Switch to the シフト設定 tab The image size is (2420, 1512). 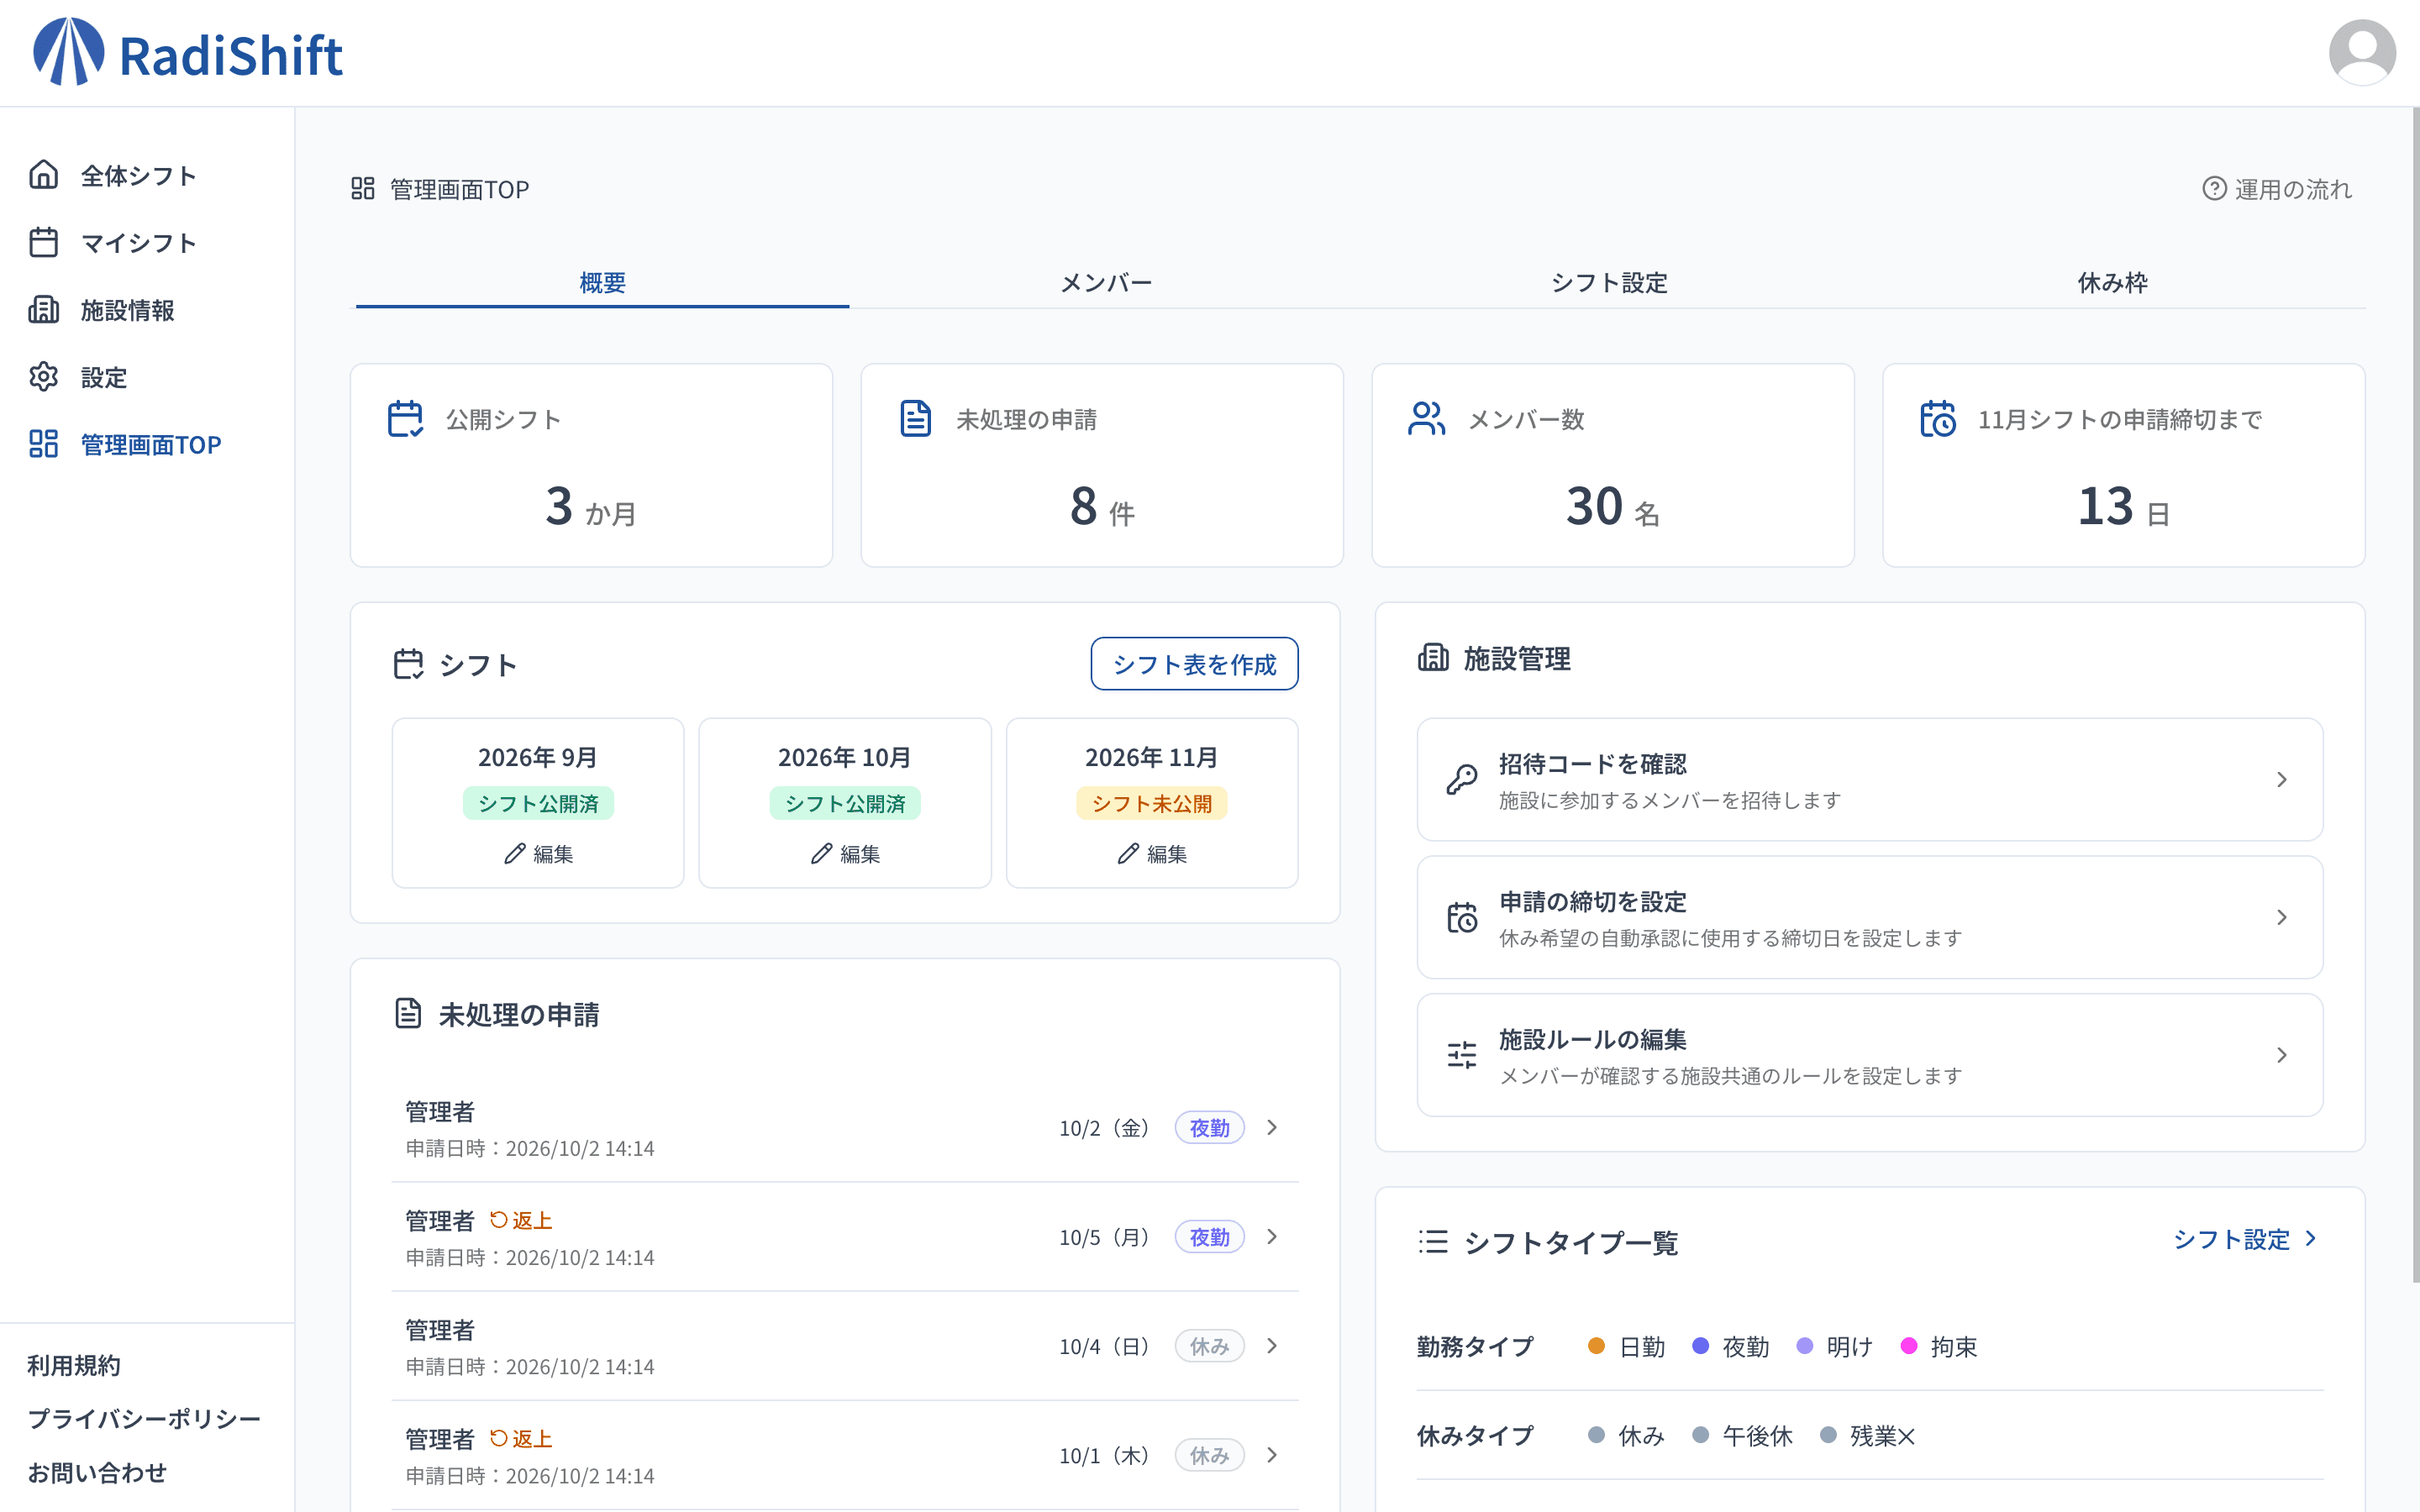pyautogui.click(x=1609, y=283)
